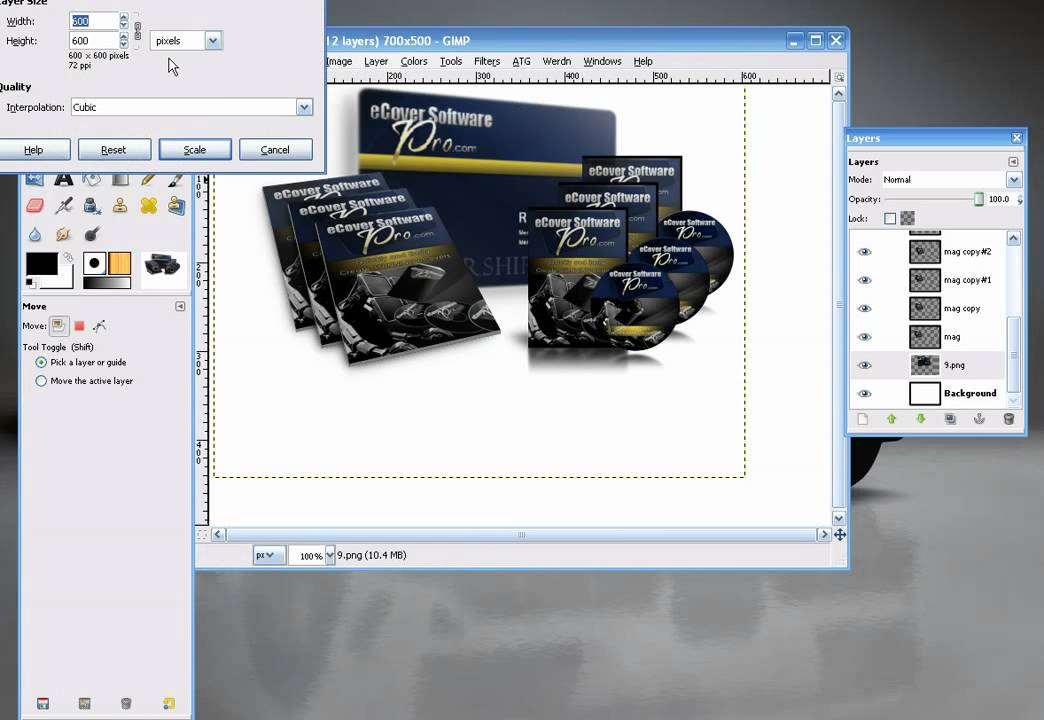Select the Airbrush tool
Screen dimensions: 1044x720
click(64, 206)
